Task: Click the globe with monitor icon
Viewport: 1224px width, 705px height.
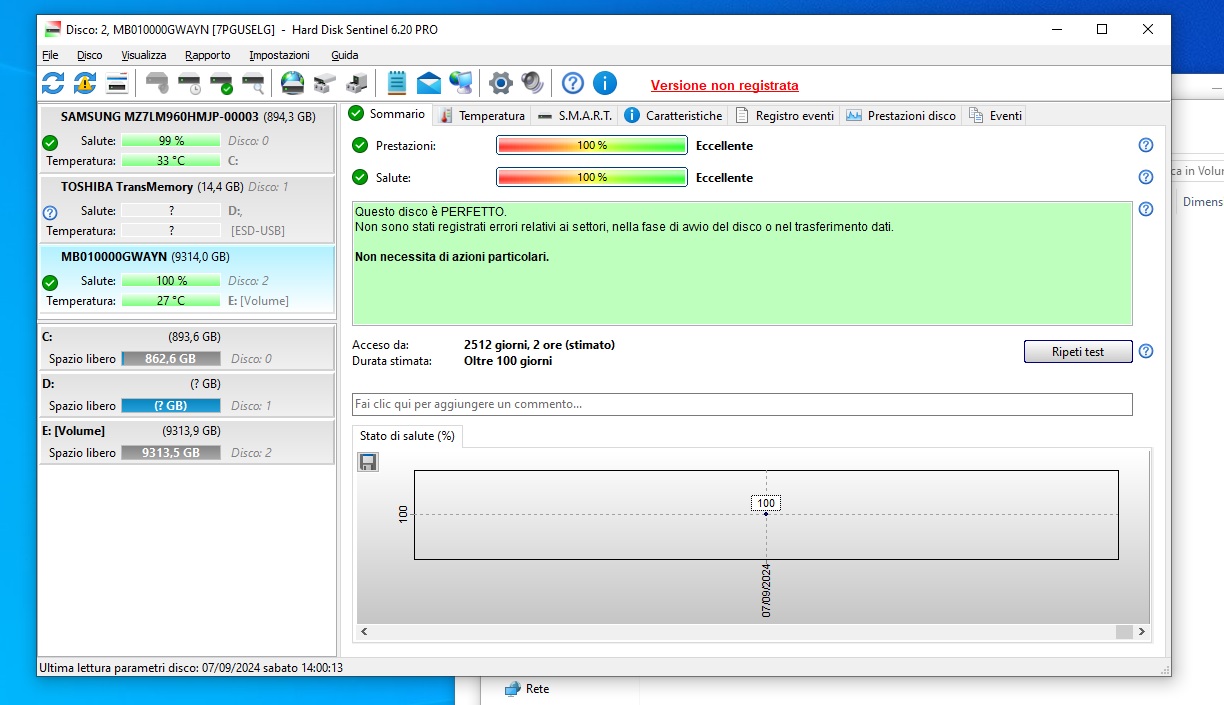Action: coord(461,83)
